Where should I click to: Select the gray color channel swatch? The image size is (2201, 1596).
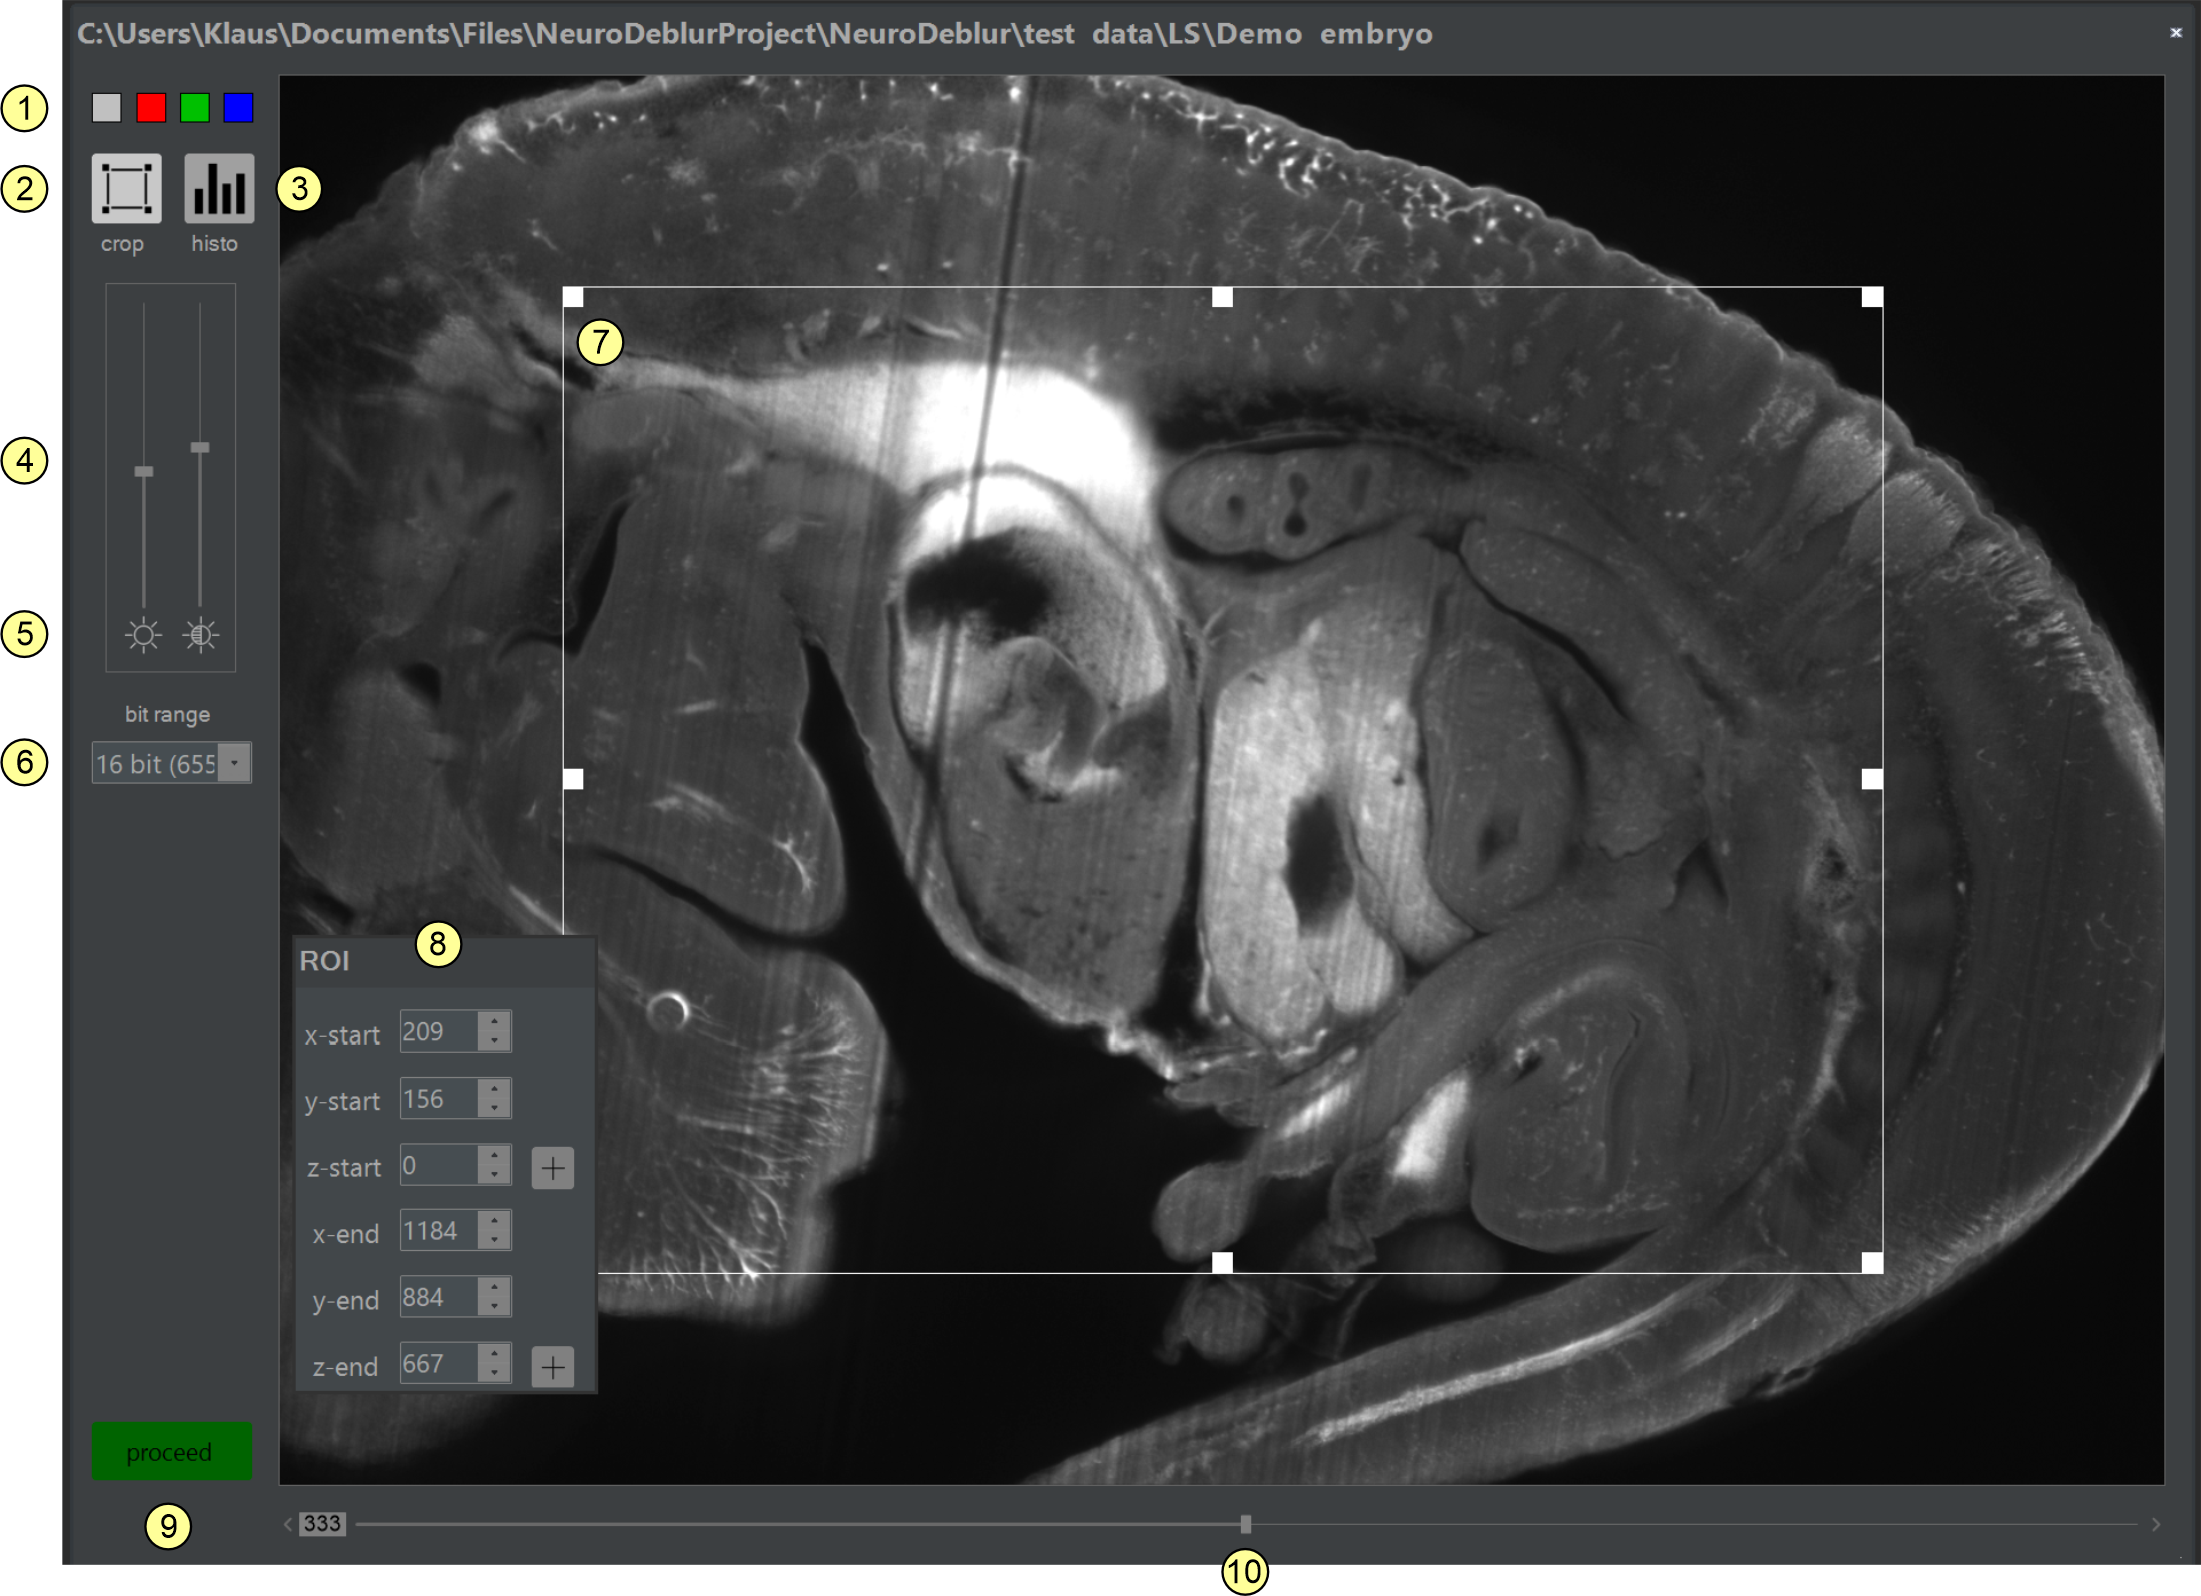[x=107, y=108]
